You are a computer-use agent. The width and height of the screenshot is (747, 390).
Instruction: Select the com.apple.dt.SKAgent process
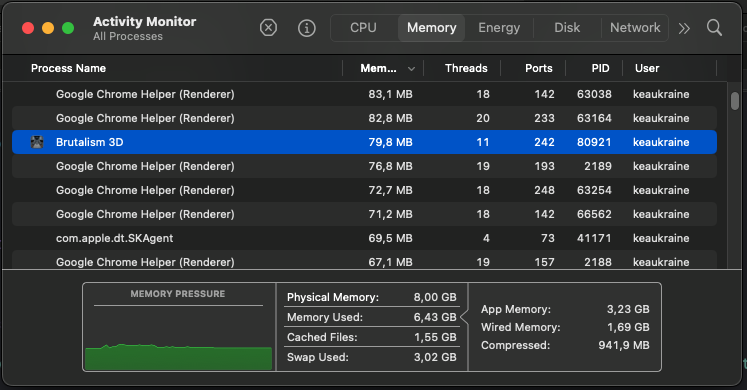[x=364, y=238]
